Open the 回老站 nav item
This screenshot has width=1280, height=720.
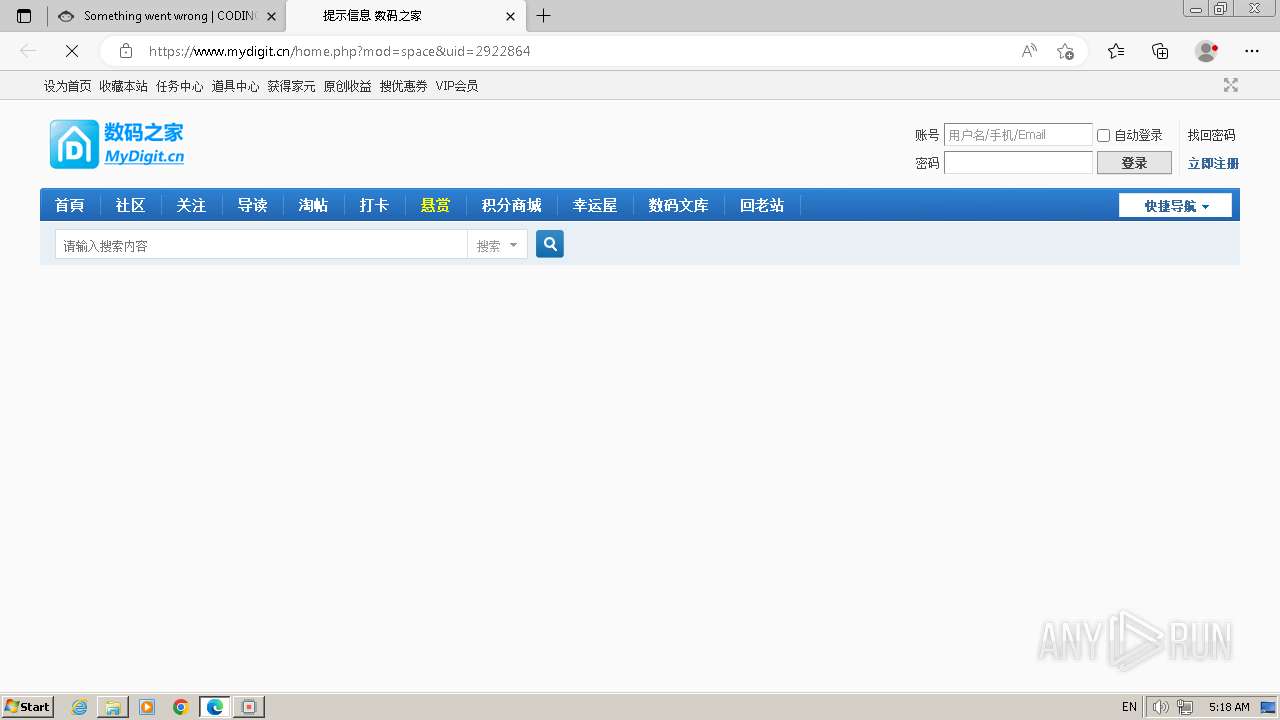click(762, 205)
